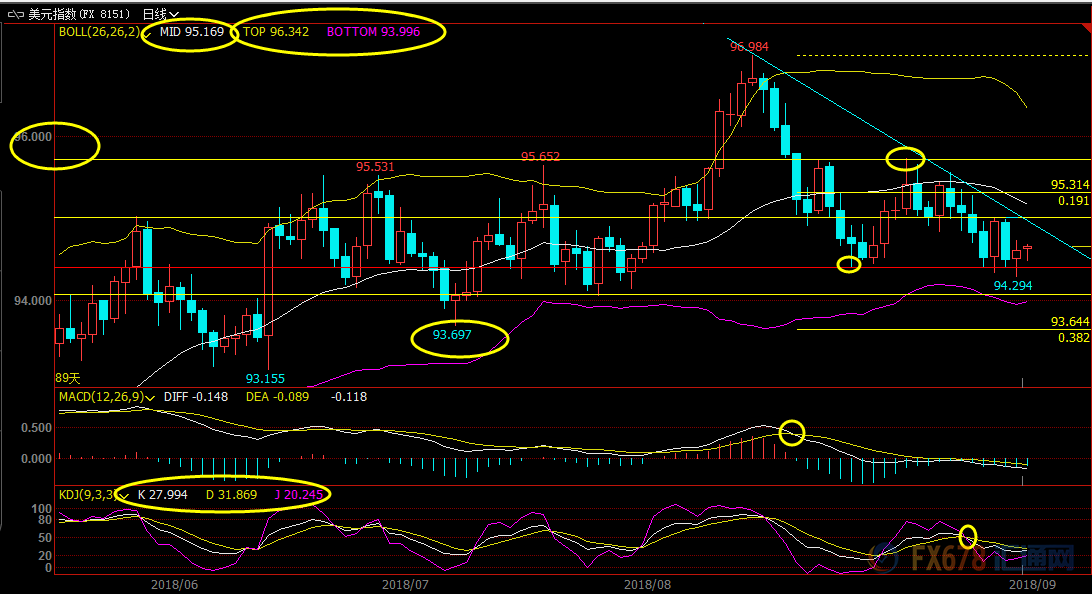
Task: Expand the 89天 period arrow
Action: (67, 378)
